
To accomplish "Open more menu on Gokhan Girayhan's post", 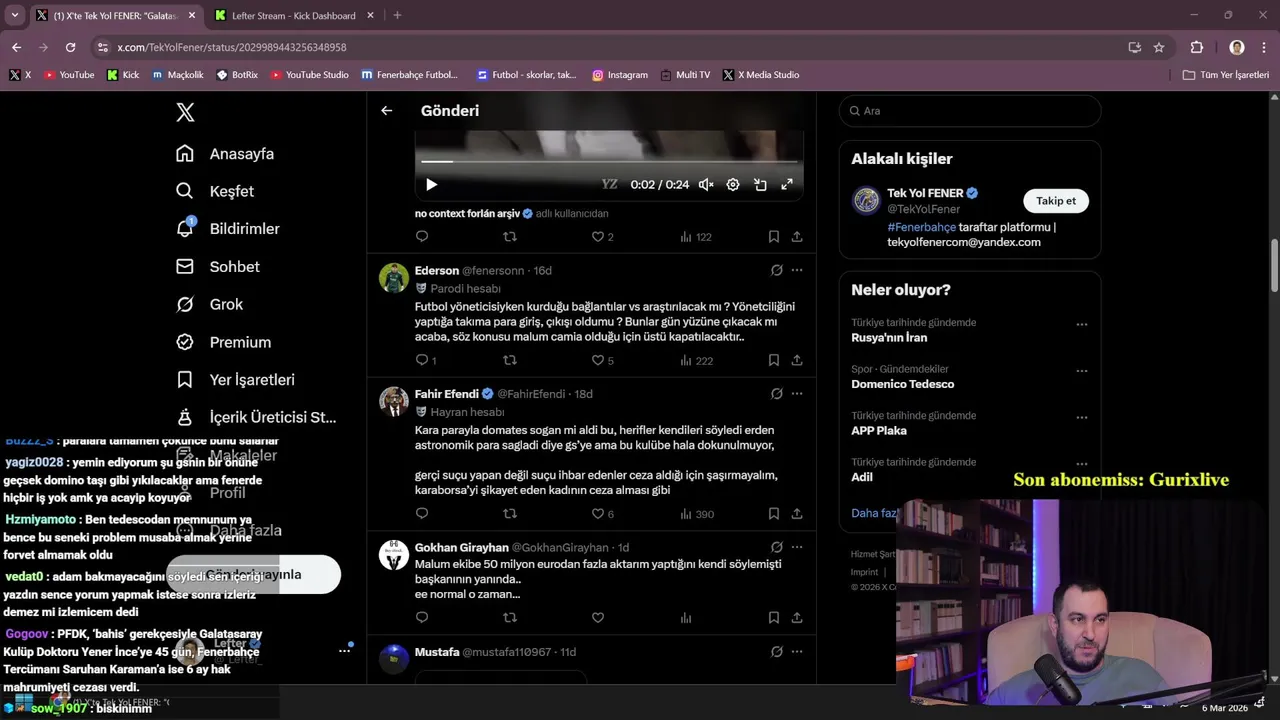I will pyautogui.click(x=797, y=548).
